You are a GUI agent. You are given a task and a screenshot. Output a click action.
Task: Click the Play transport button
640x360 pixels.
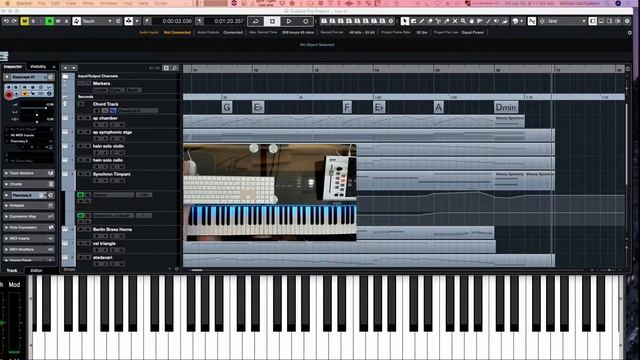point(289,21)
